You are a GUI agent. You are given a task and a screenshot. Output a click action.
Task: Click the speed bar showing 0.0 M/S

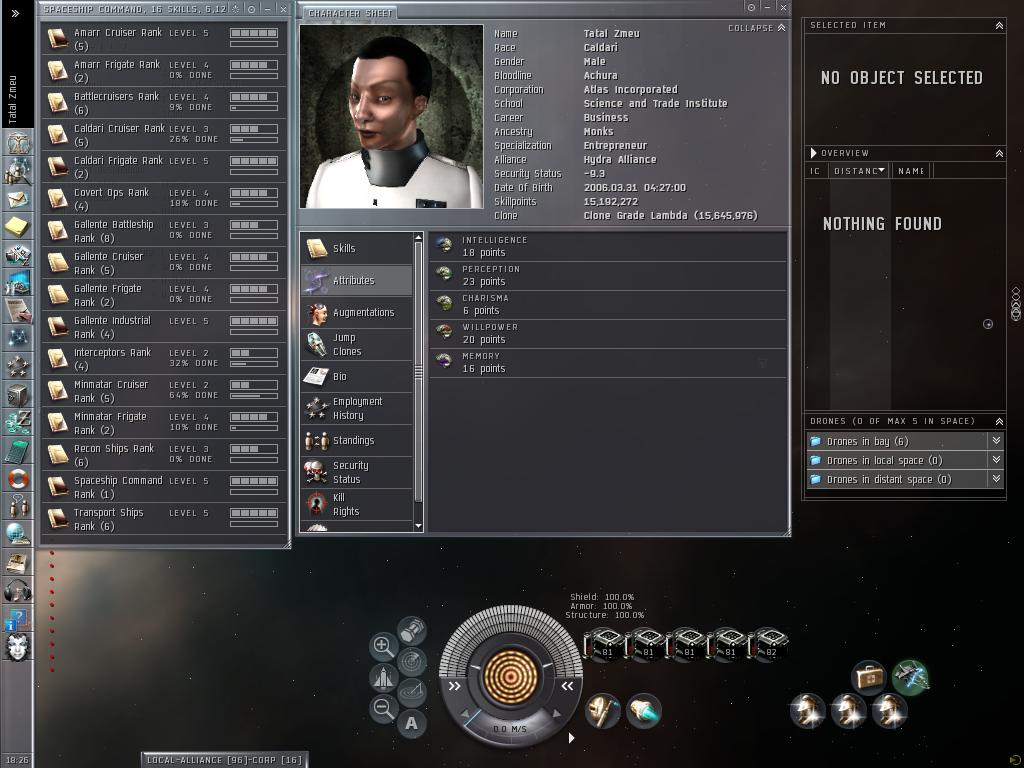(x=509, y=729)
